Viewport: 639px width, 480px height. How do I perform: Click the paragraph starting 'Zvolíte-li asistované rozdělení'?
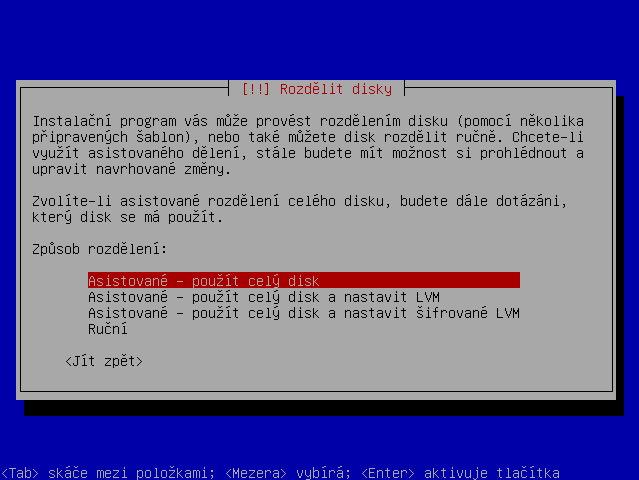click(300, 209)
